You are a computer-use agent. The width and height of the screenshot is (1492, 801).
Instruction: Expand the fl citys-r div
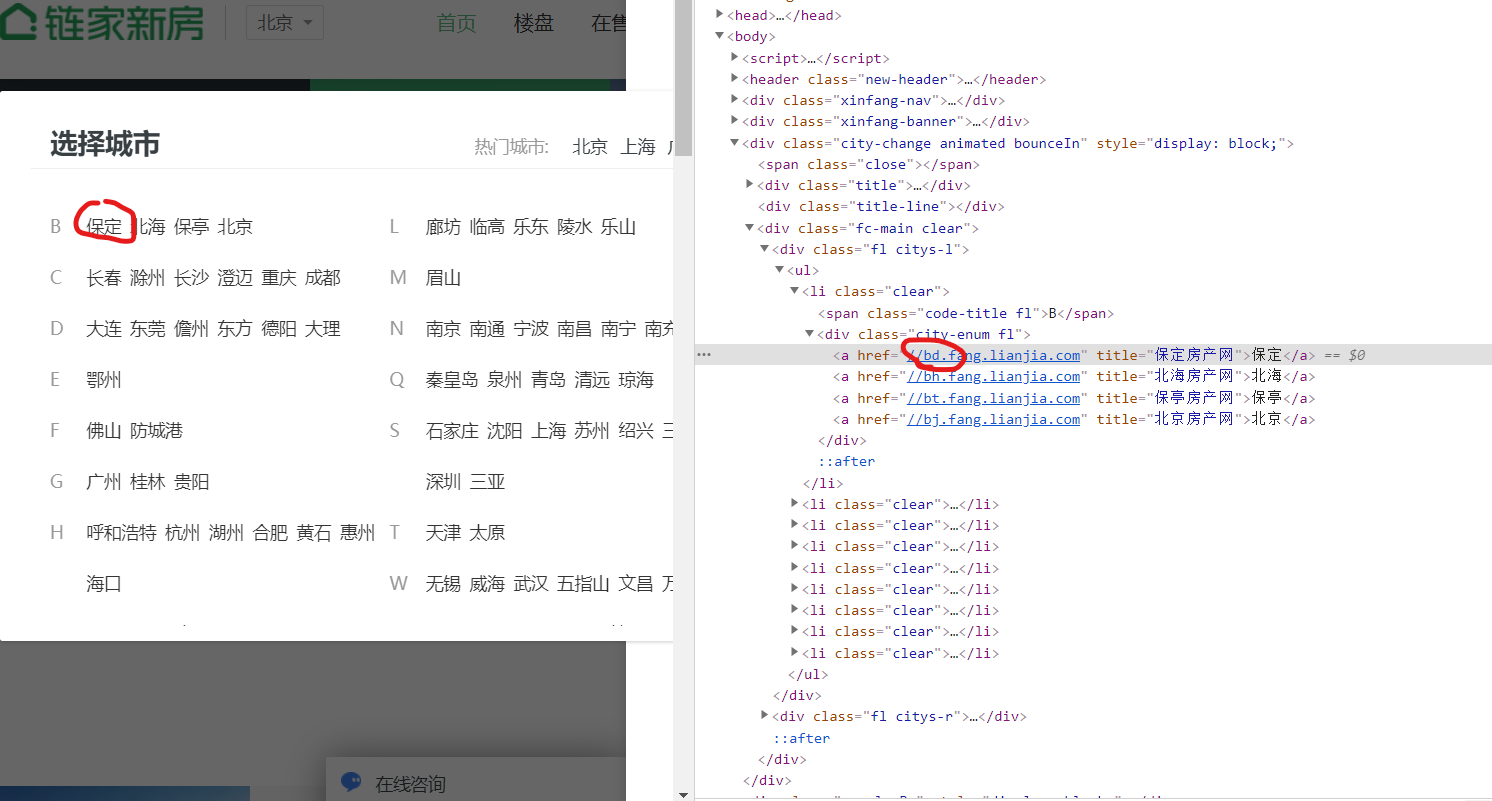(x=765, y=716)
